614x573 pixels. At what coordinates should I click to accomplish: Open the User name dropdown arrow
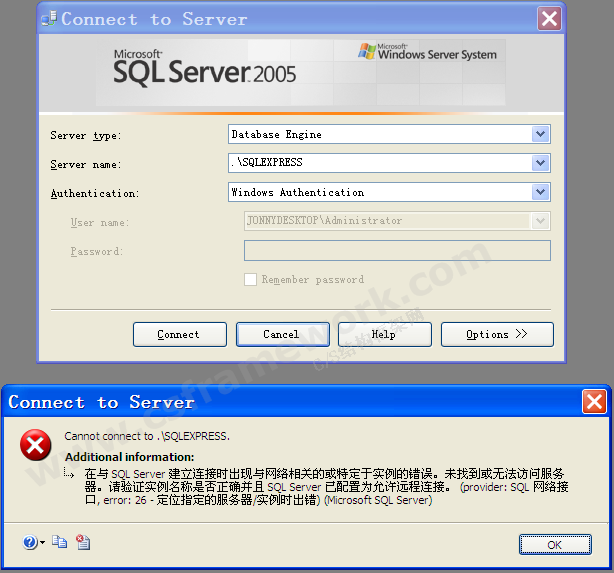click(x=541, y=221)
